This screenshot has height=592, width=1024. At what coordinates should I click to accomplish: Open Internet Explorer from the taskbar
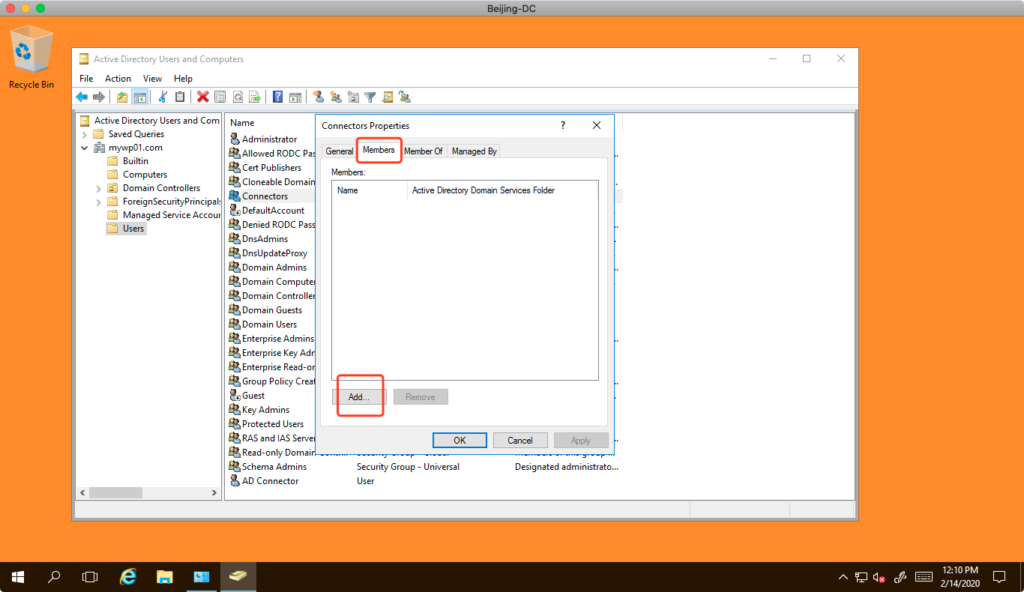click(128, 577)
